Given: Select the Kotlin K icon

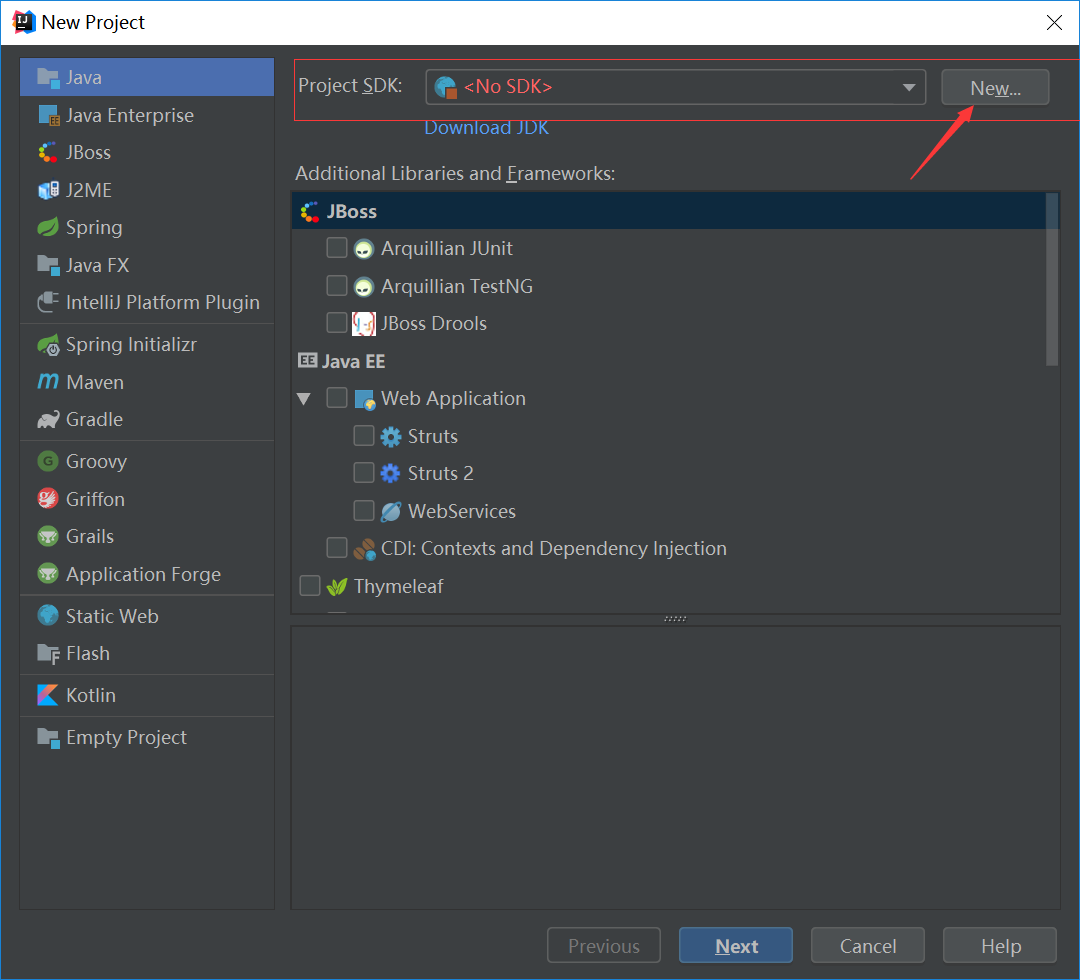Looking at the screenshot, I should coord(48,696).
